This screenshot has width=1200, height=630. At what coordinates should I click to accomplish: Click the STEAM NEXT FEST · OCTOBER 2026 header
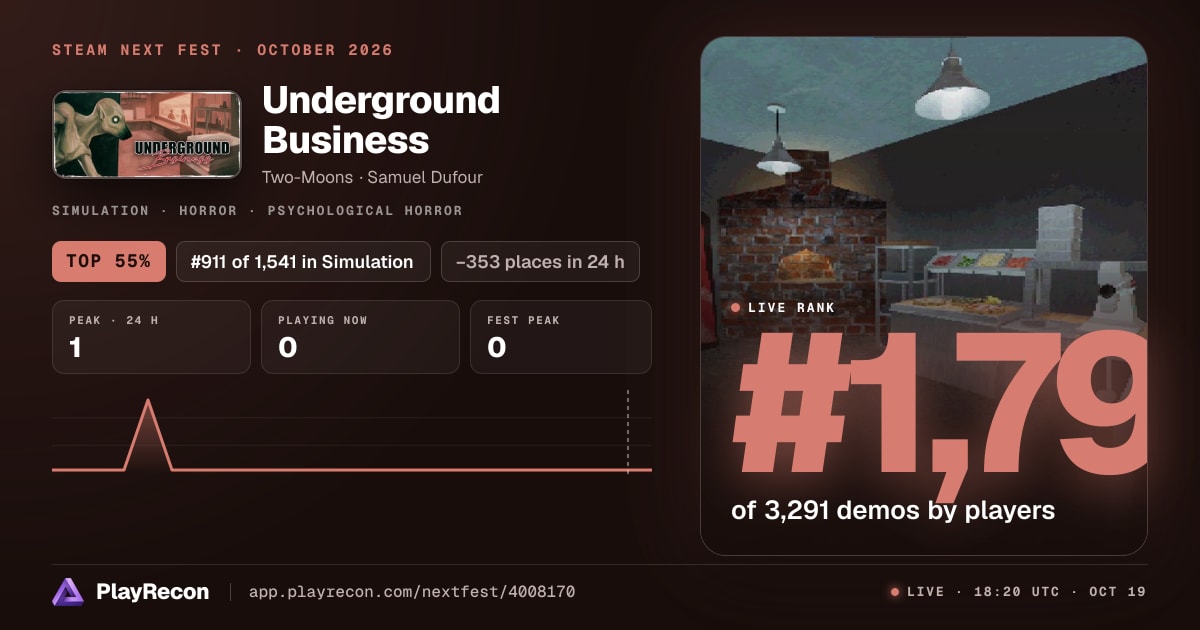(223, 50)
